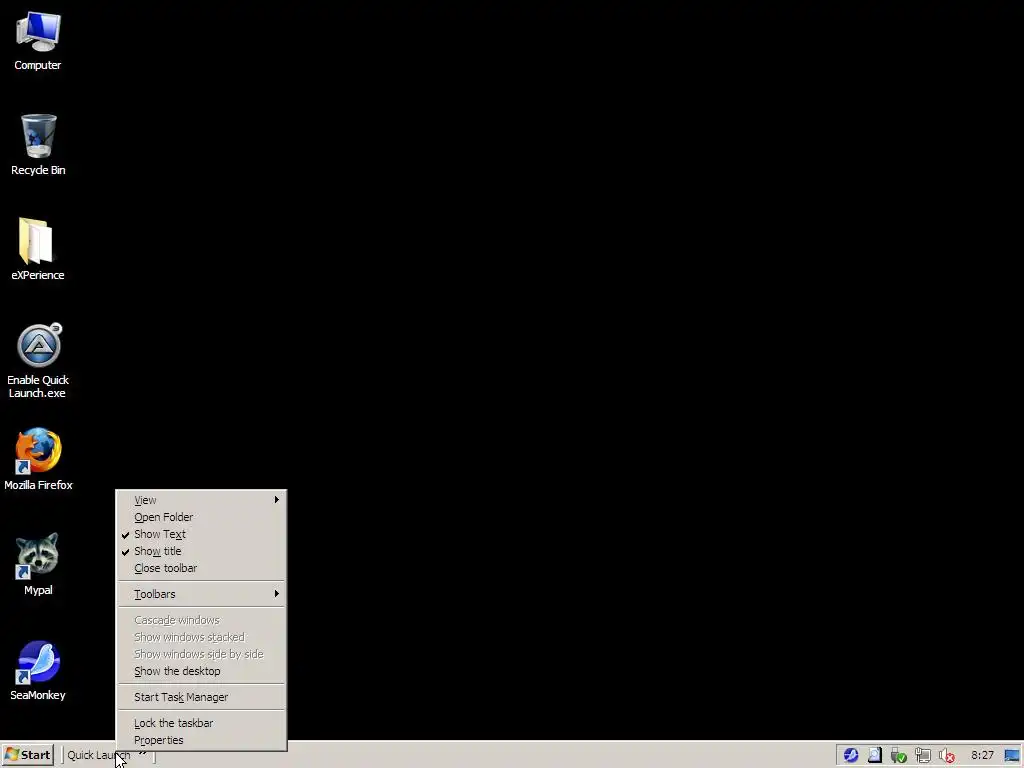Choose Close toolbar menu entry
Viewport: 1024px width, 768px height.
[x=201, y=568]
